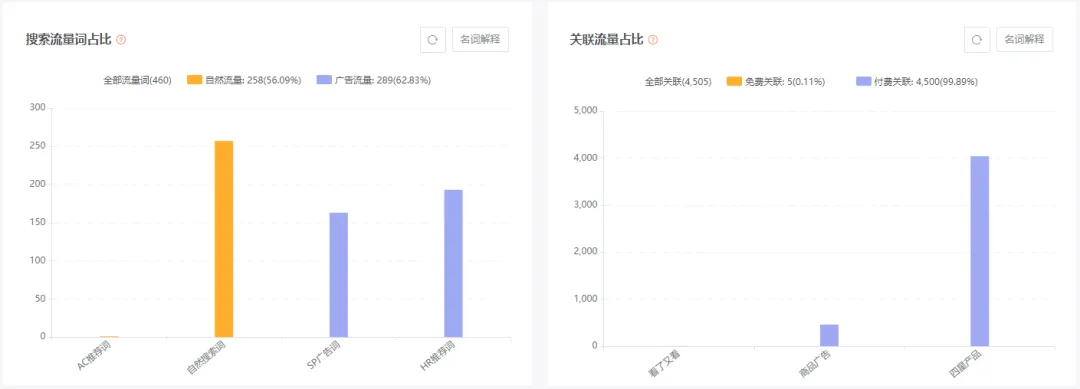
Task: Click the 商品广告 bar
Action: coord(829,335)
